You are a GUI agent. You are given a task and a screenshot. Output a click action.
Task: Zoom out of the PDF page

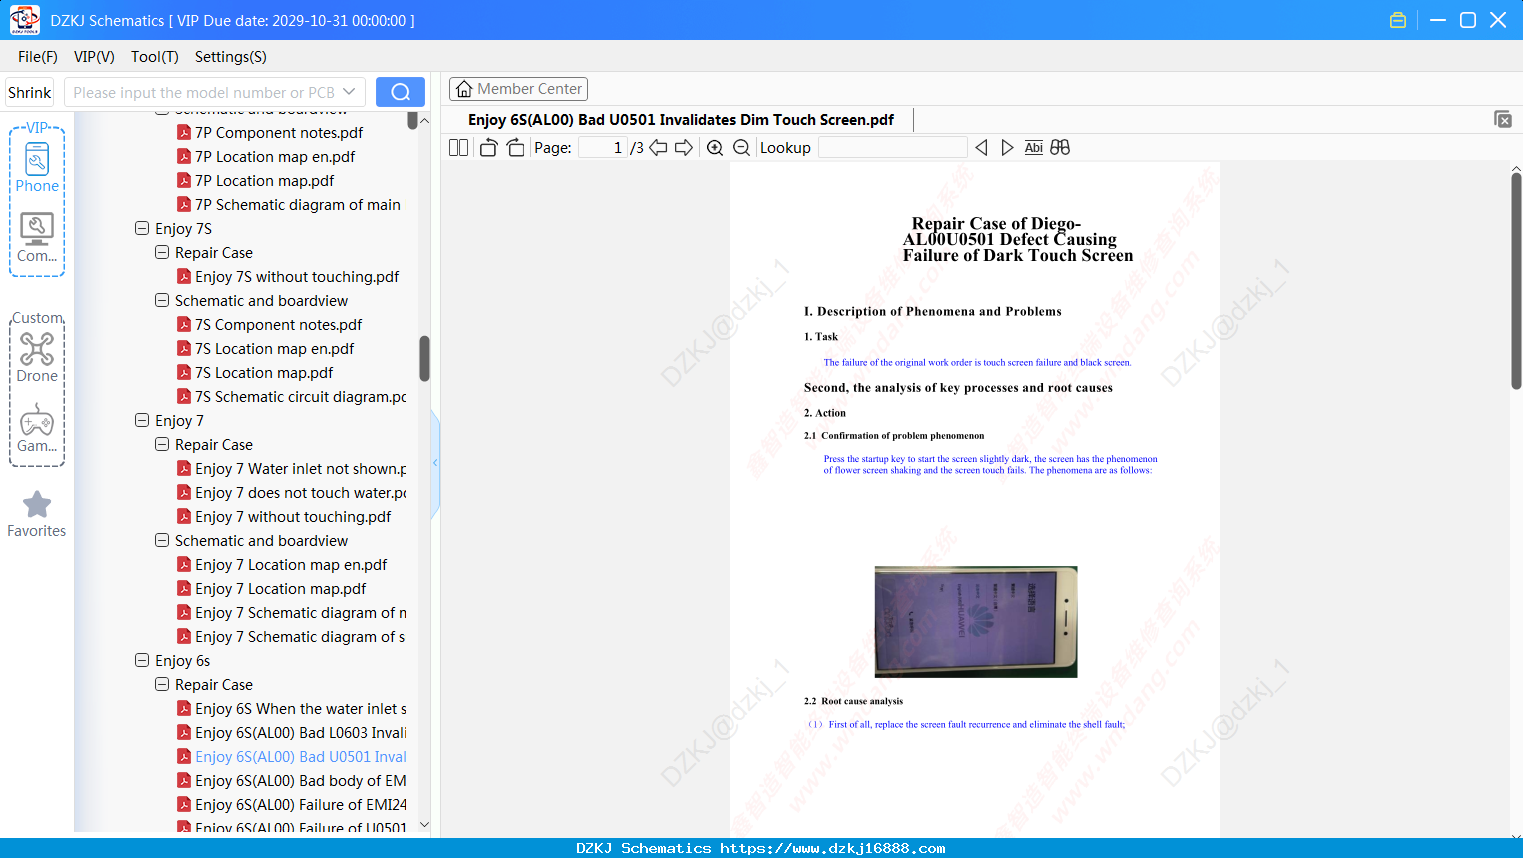pyautogui.click(x=741, y=148)
